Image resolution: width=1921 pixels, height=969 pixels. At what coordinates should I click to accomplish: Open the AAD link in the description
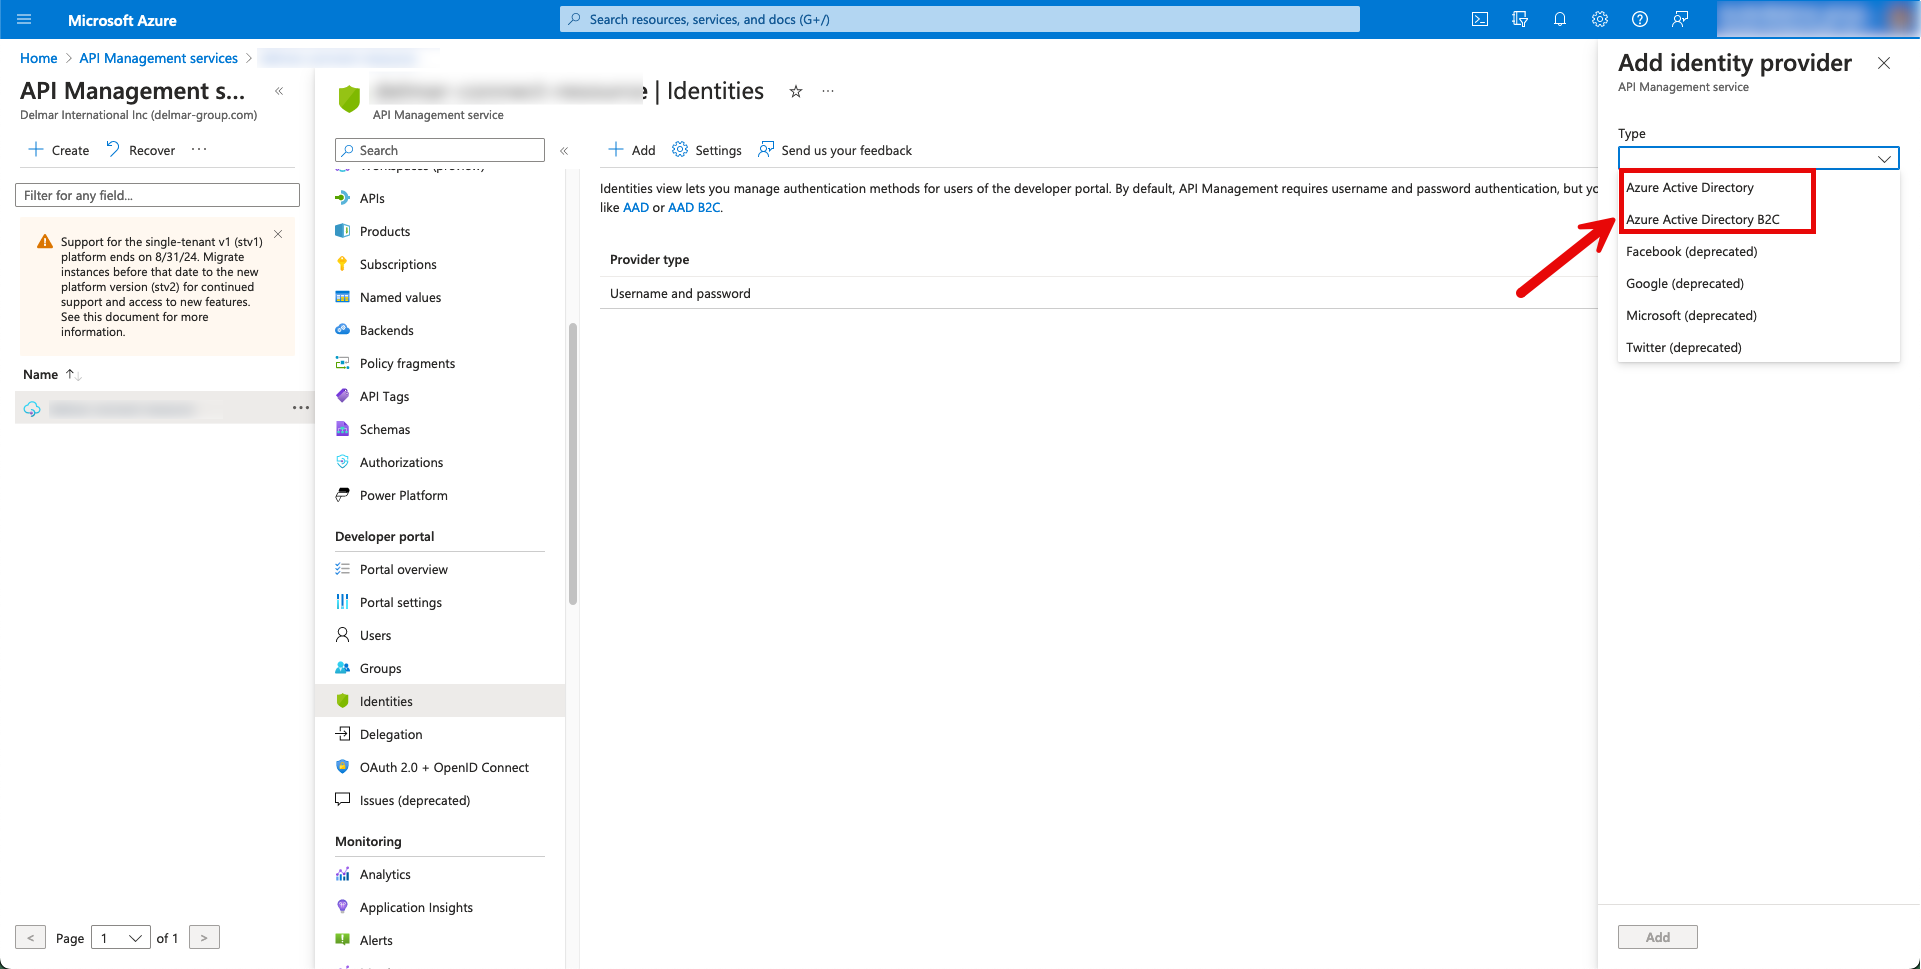click(636, 208)
